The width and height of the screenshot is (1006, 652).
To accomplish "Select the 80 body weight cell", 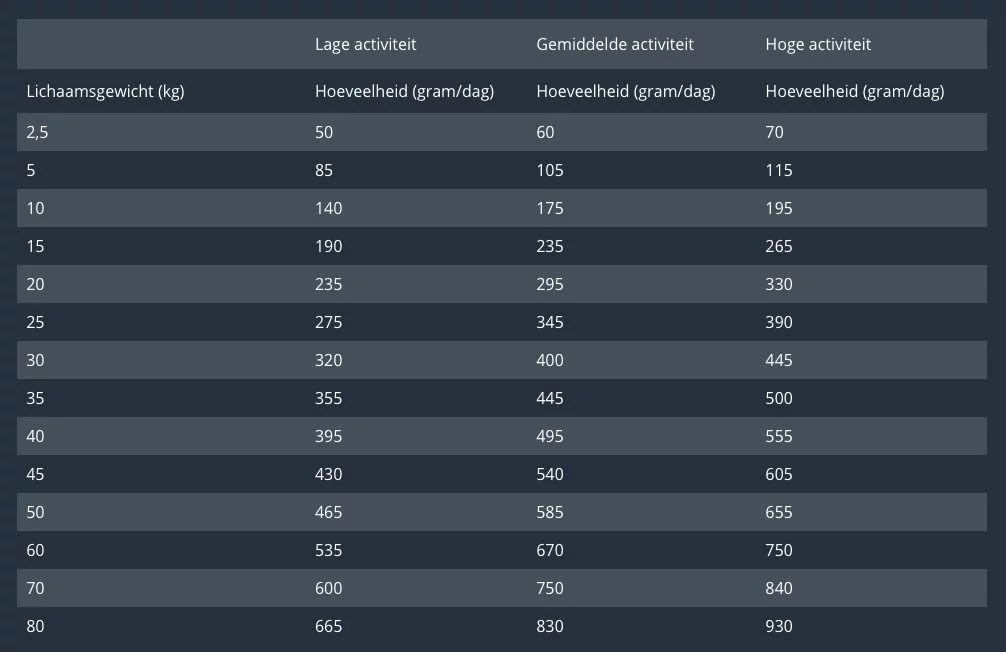I will click(x=35, y=626).
